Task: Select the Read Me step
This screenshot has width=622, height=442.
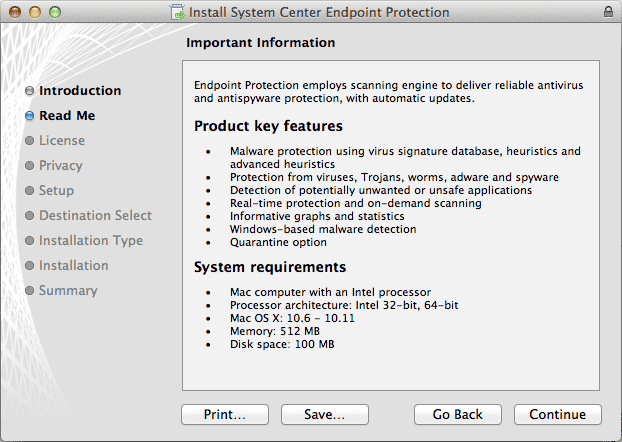Action: [67, 115]
